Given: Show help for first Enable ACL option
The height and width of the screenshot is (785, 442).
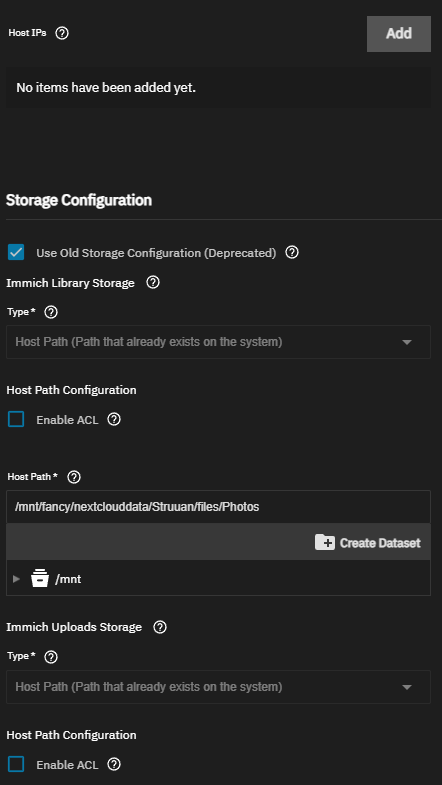Looking at the screenshot, I should coord(114,419).
